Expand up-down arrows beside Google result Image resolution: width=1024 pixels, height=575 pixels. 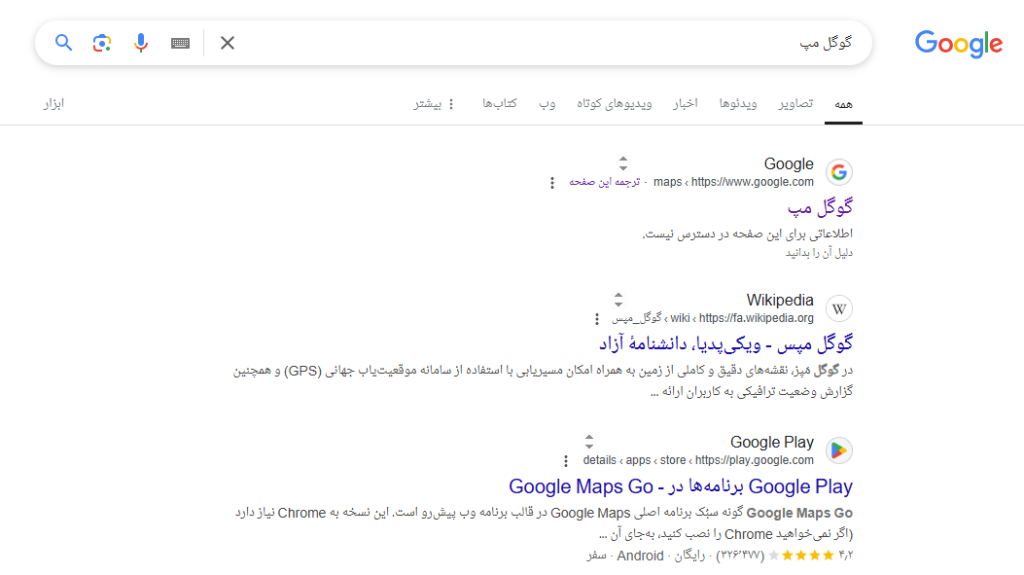pos(623,163)
